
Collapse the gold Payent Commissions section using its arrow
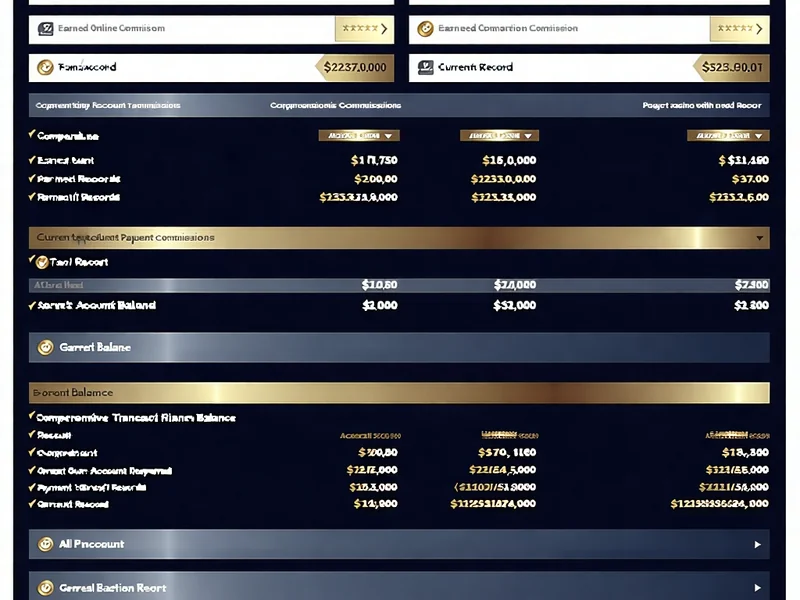[760, 239]
